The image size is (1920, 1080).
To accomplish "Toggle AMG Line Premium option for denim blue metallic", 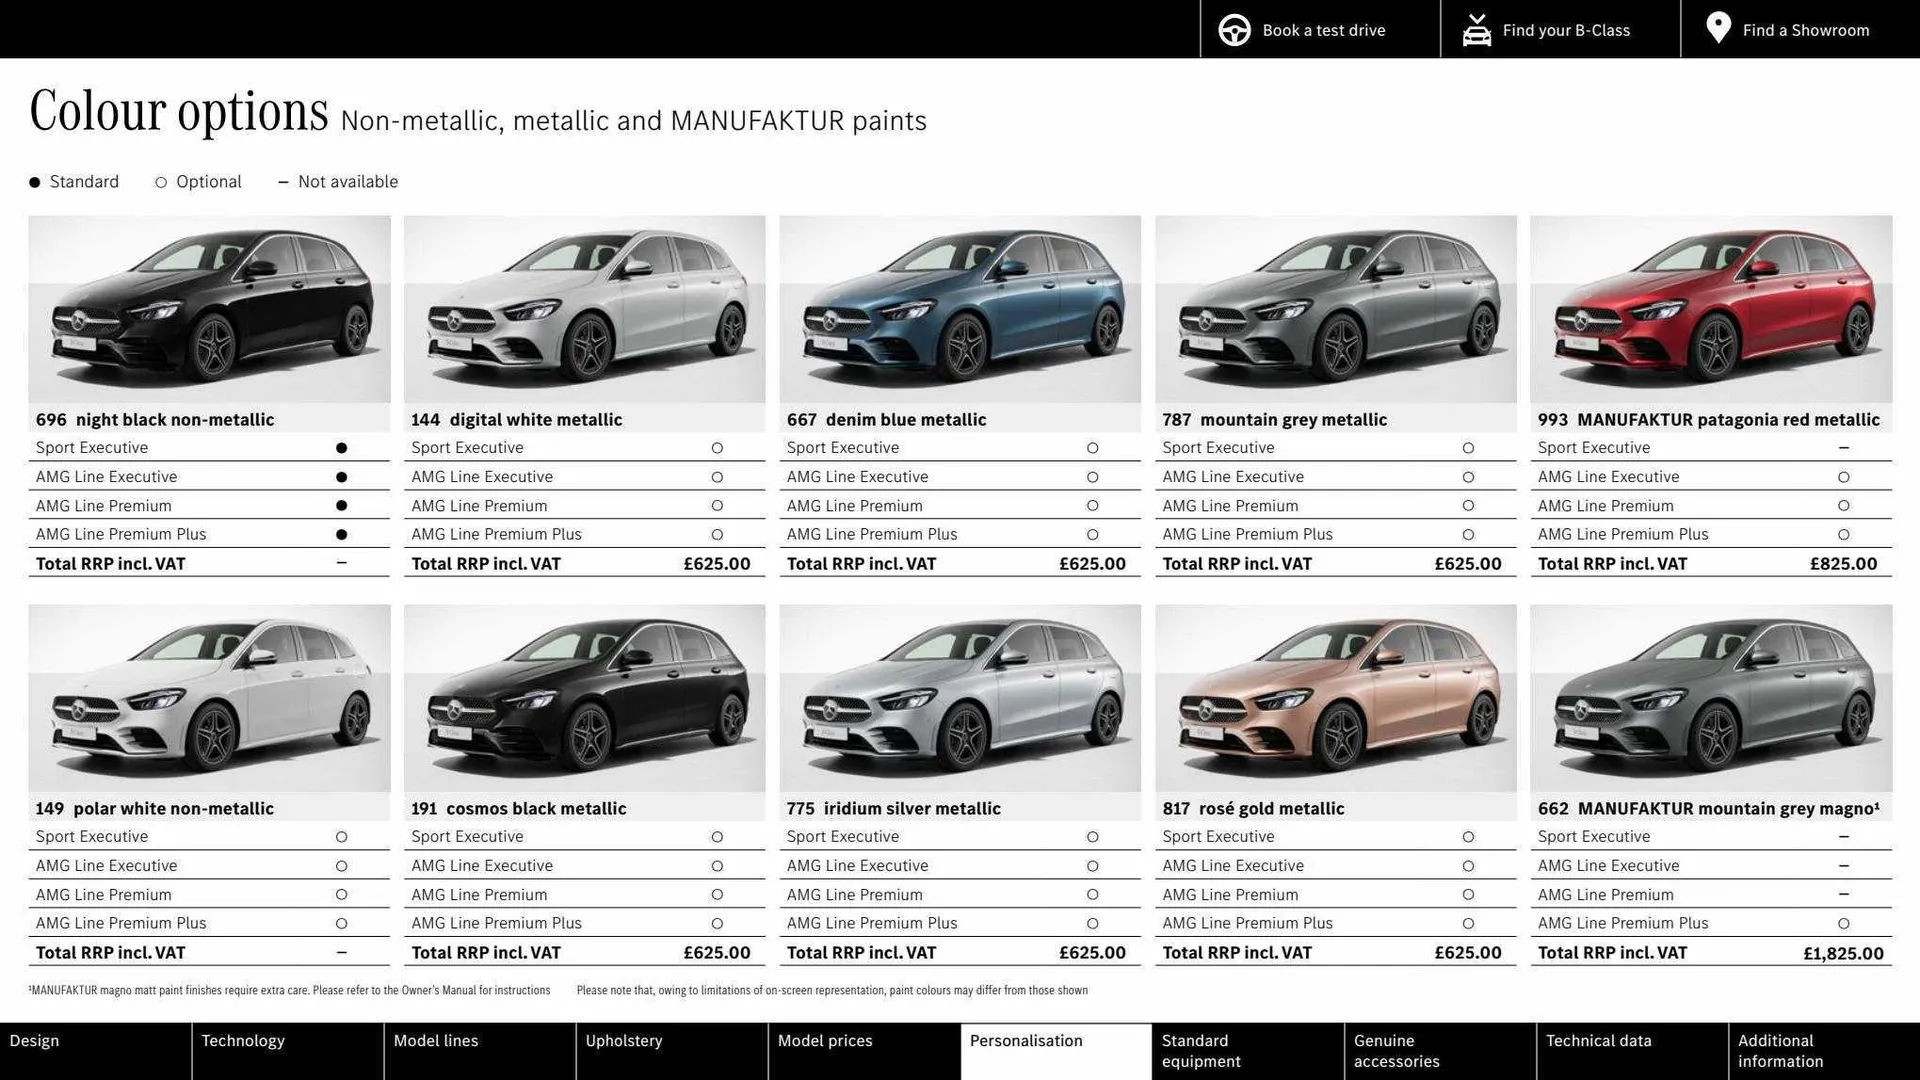I will coord(1092,506).
